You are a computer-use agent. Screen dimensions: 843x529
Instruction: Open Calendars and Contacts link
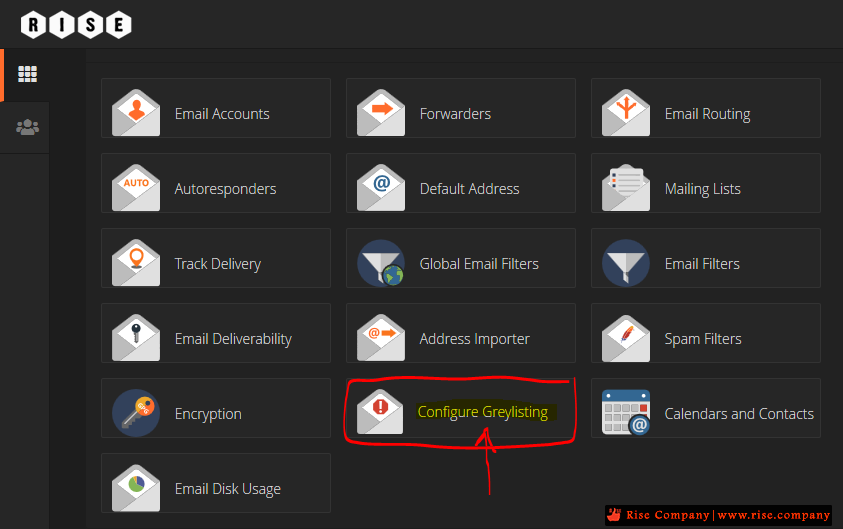pyautogui.click(x=739, y=414)
